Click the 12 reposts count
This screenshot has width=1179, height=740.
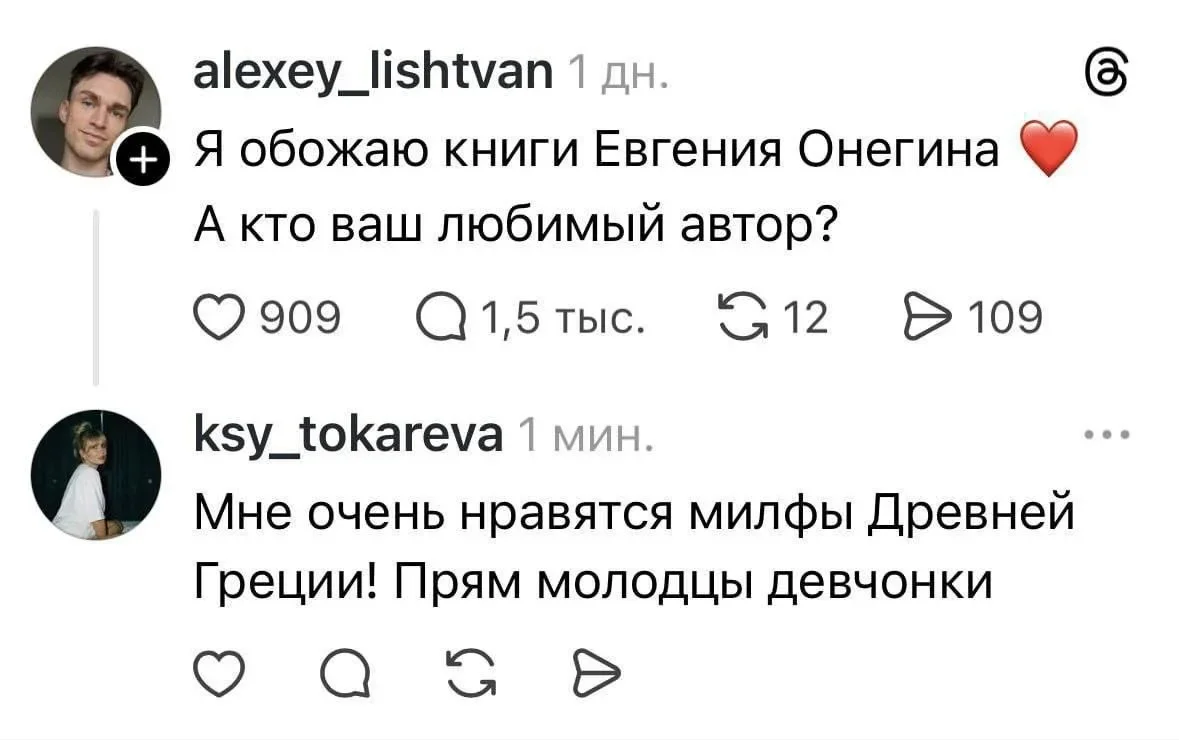(805, 319)
